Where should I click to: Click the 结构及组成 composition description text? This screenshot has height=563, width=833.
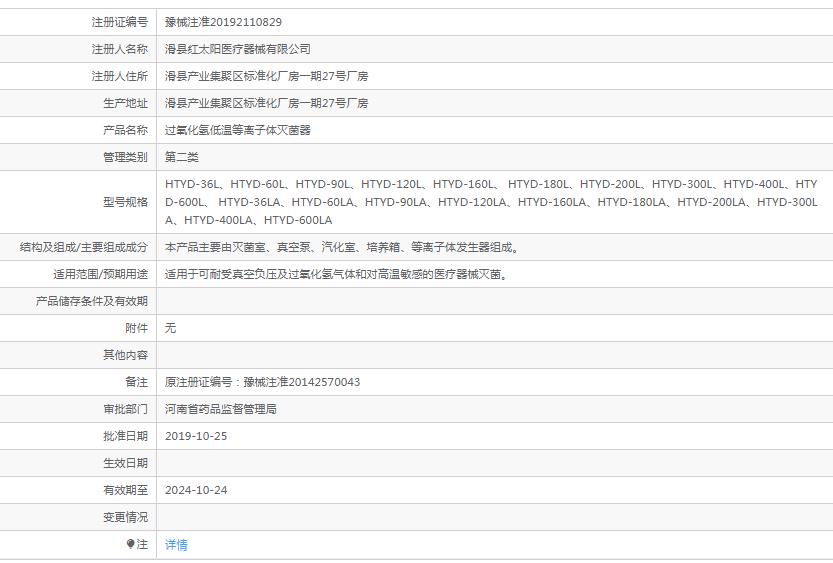tap(342, 247)
